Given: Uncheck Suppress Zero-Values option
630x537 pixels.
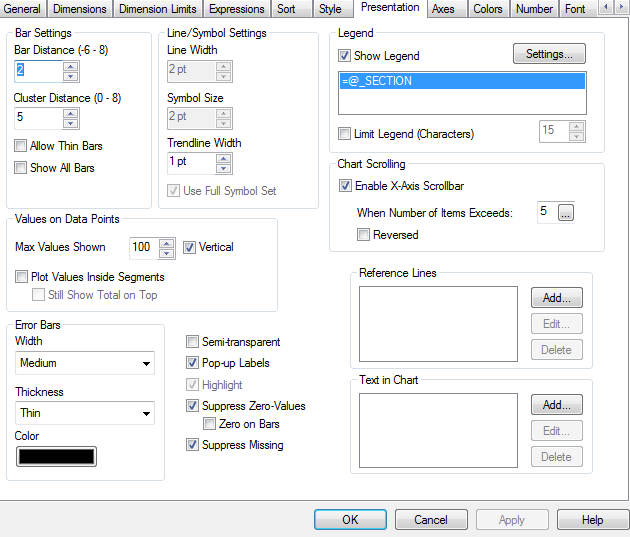Looking at the screenshot, I should 192,406.
